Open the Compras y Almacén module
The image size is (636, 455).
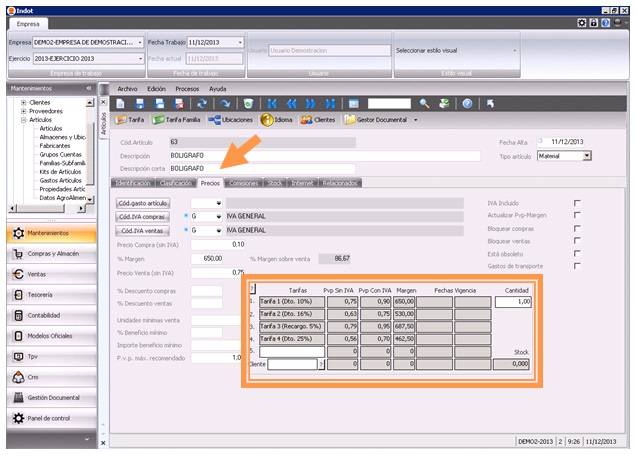coord(52,253)
